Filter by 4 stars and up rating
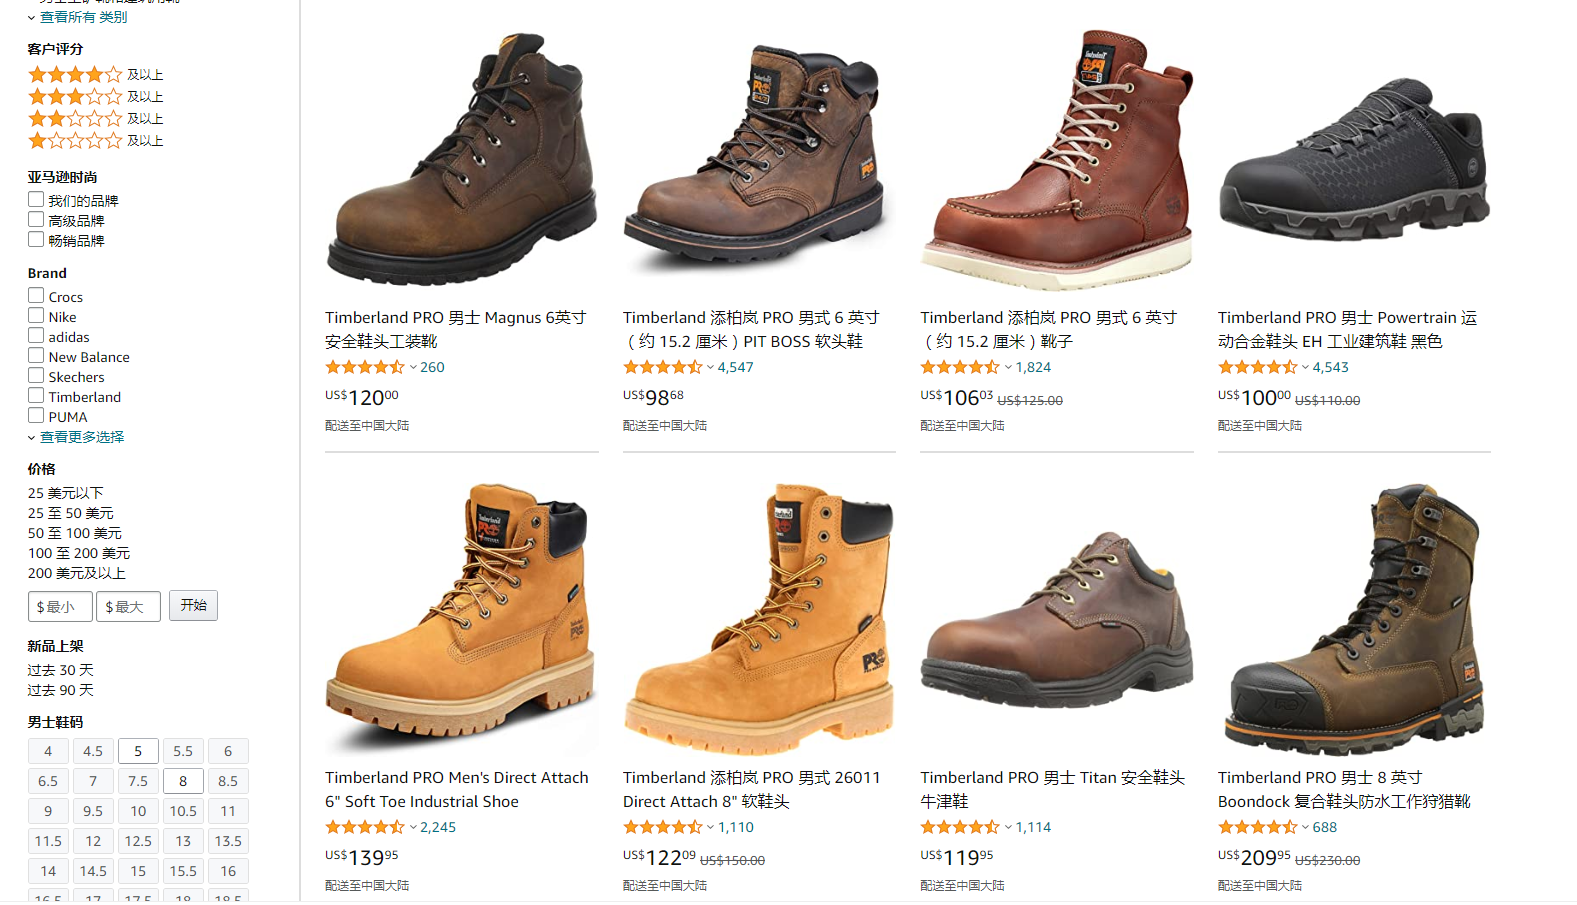This screenshot has height=905, width=1577. point(95,74)
